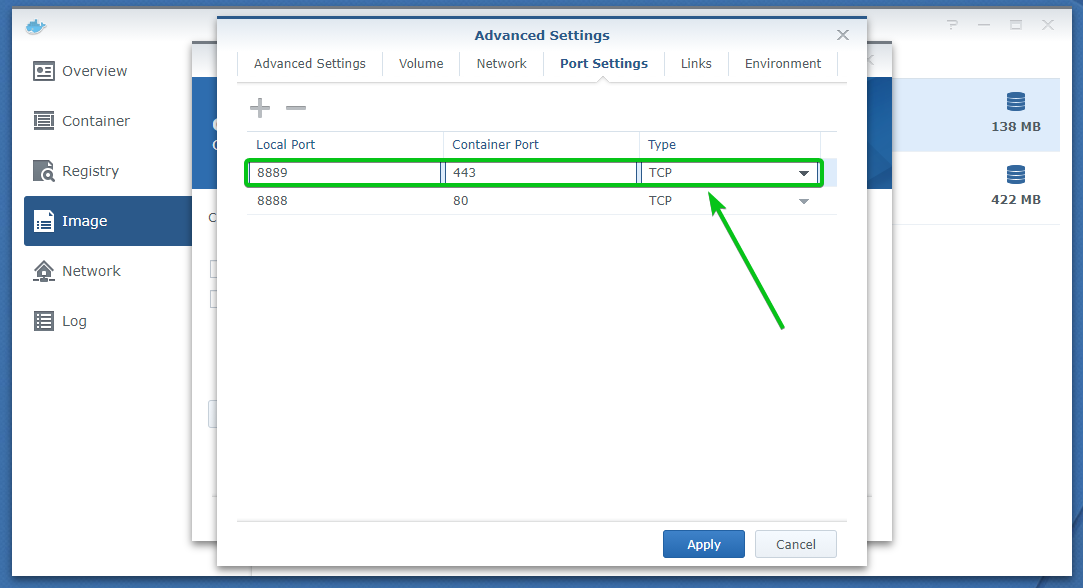Viewport: 1083px width, 588px height.
Task: Select the Port Settings tab
Action: click(604, 64)
